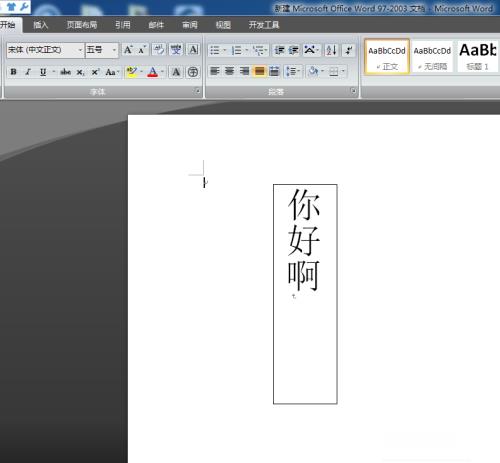Click the line spacing icon
500x463 pixels.
291,71
